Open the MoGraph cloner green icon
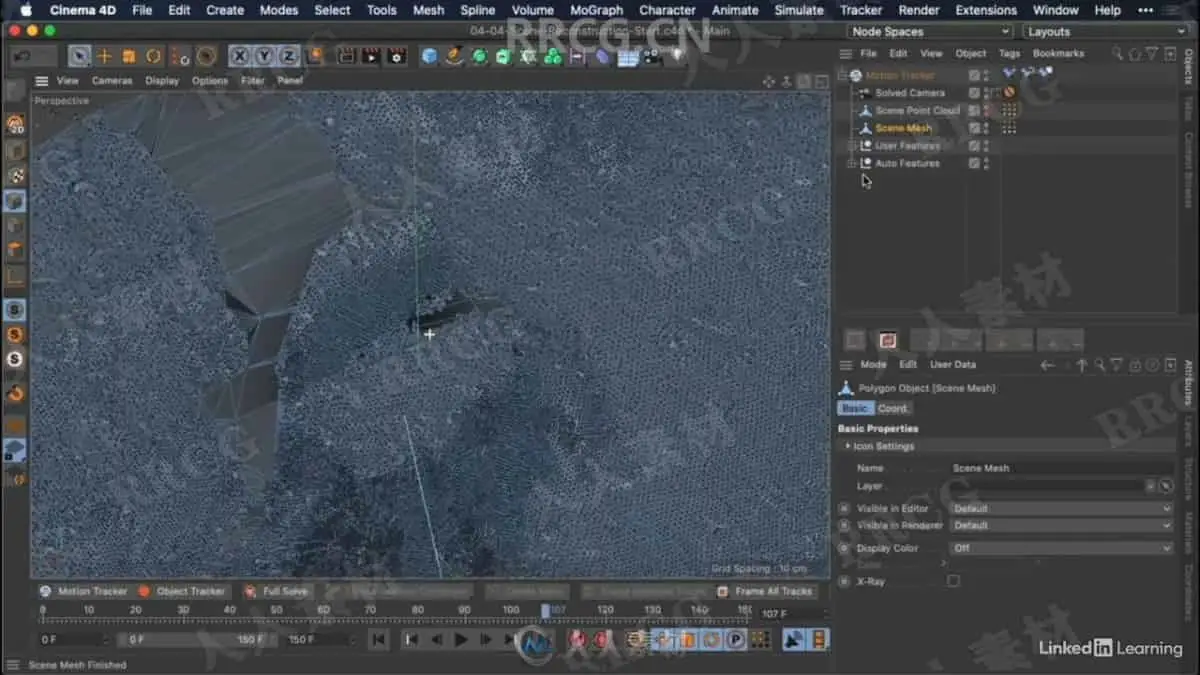Screen dimensions: 1200x675 click(x=553, y=56)
